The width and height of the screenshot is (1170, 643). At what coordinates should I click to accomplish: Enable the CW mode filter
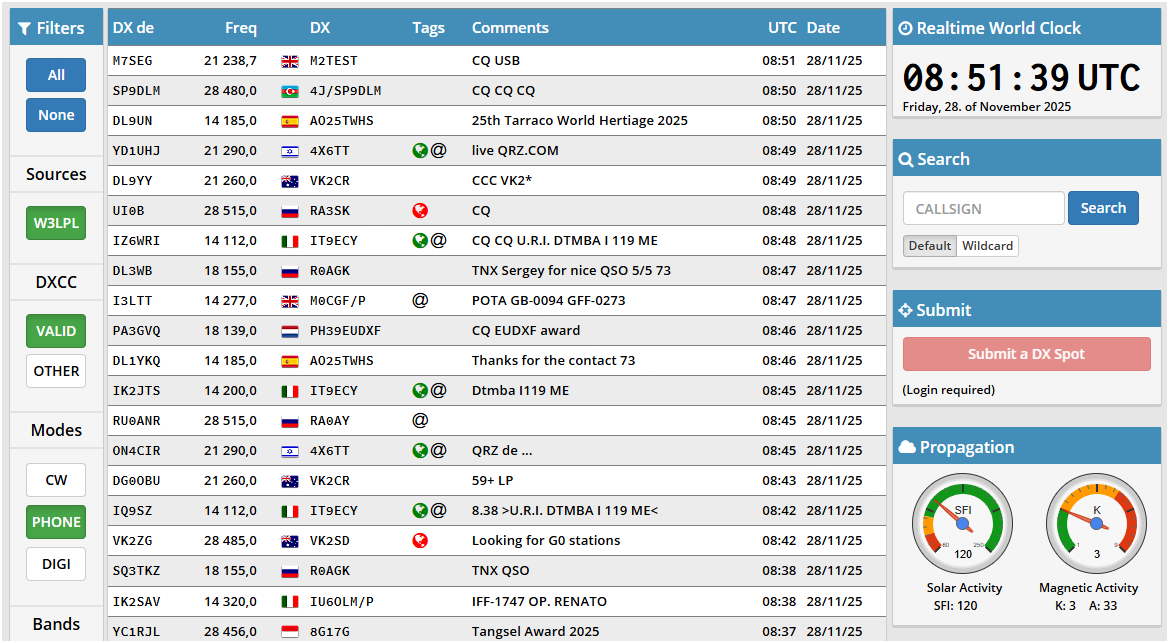click(x=56, y=480)
